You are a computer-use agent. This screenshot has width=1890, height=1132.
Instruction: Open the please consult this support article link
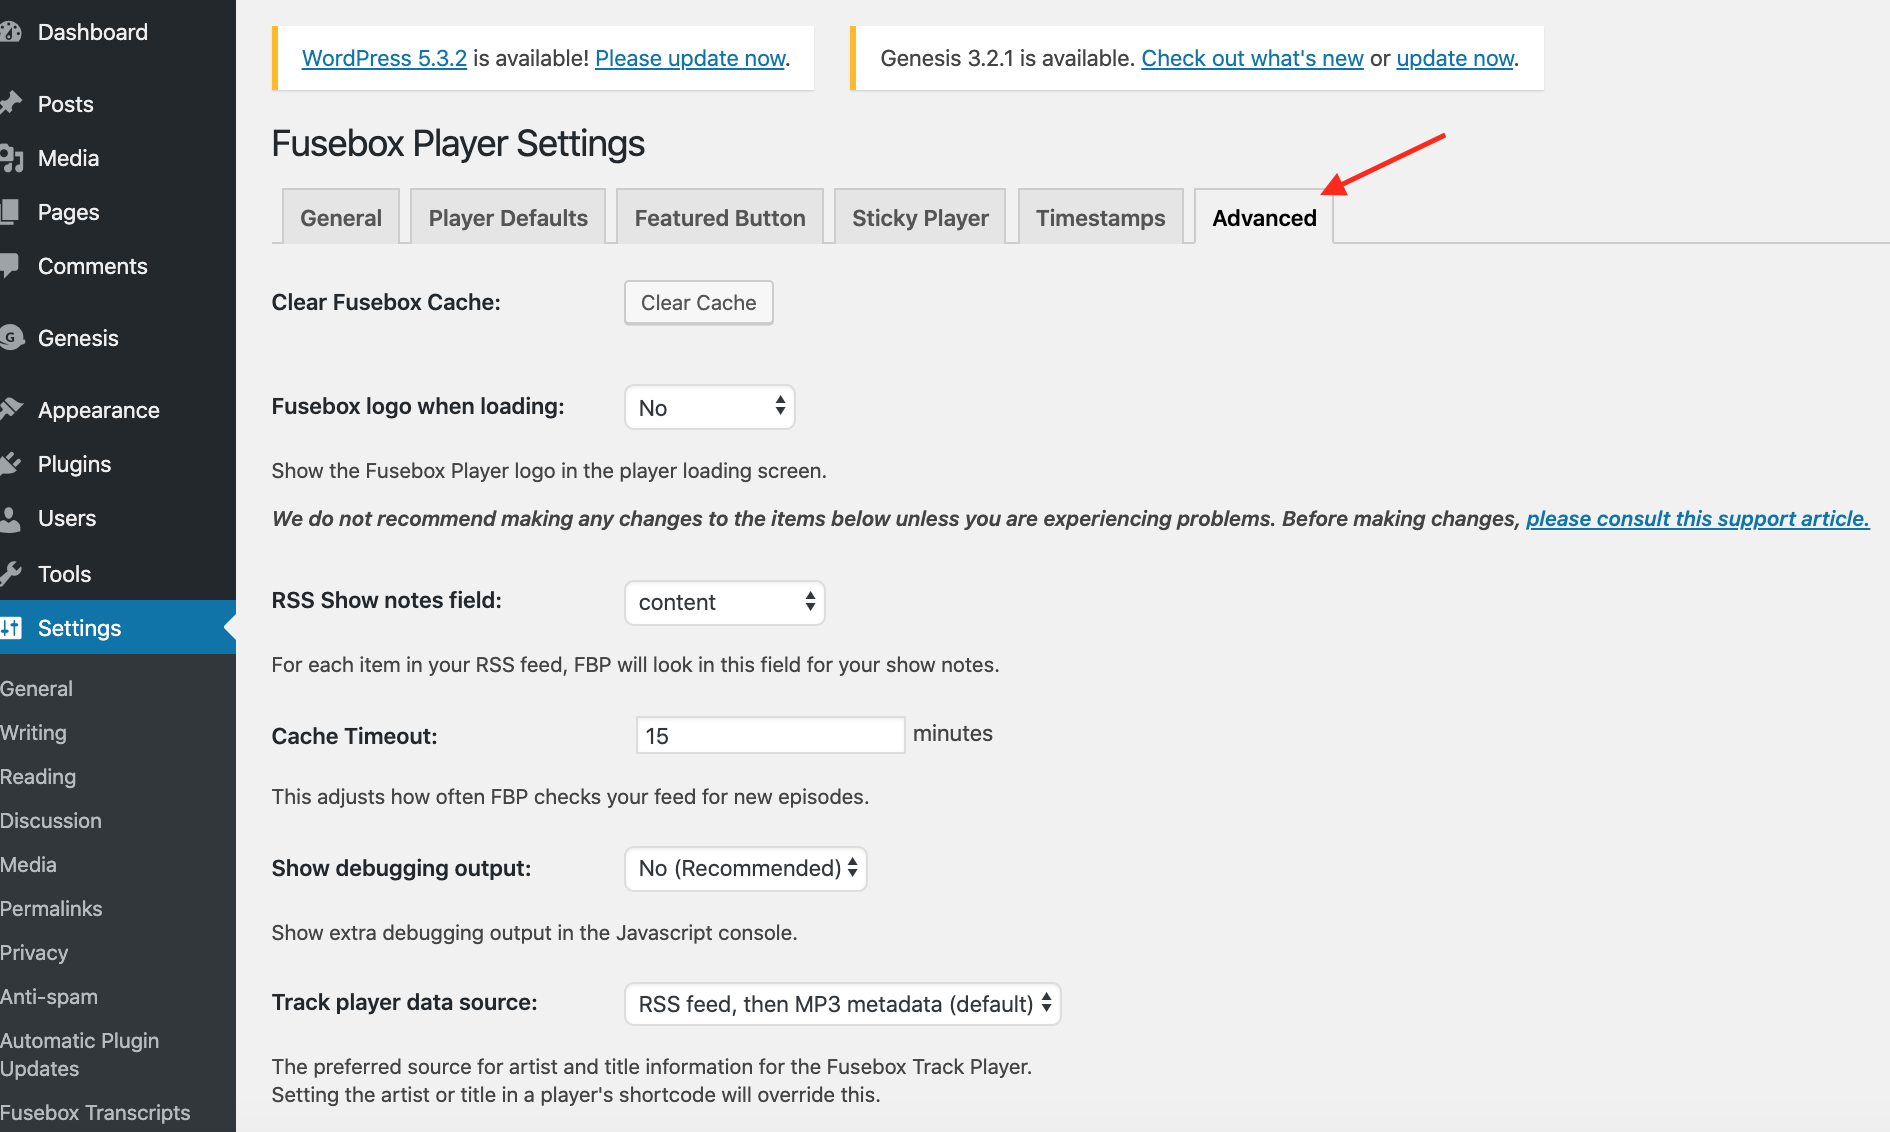pyautogui.click(x=1698, y=518)
